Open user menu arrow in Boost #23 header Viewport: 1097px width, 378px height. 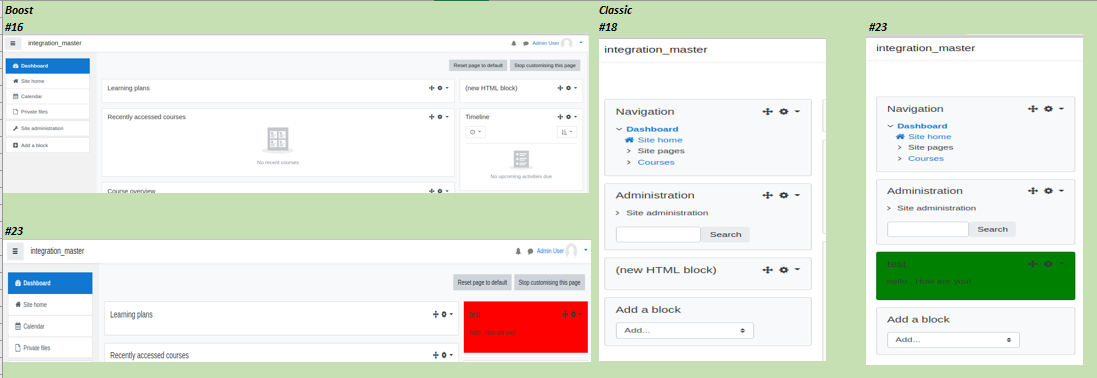tap(585, 250)
